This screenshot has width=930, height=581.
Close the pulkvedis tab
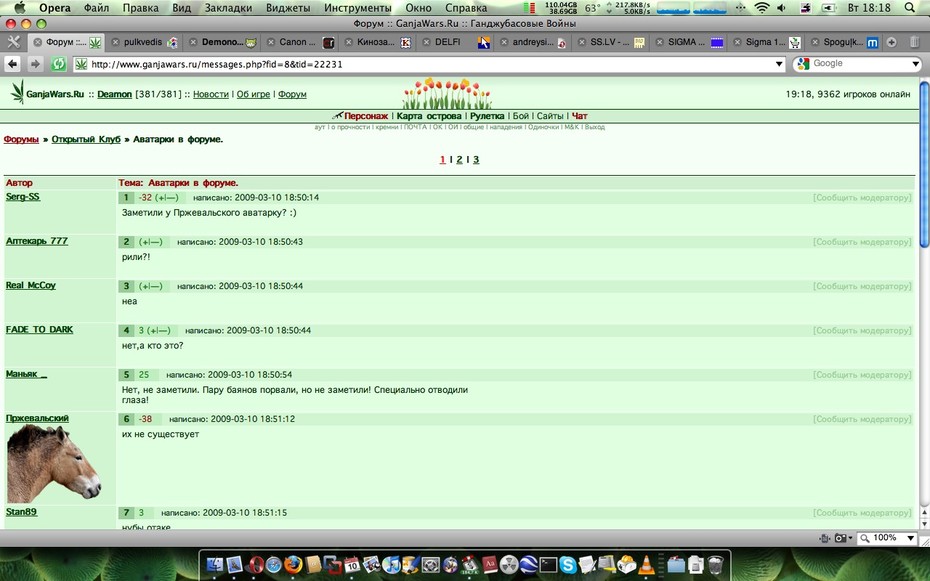[x=116, y=42]
